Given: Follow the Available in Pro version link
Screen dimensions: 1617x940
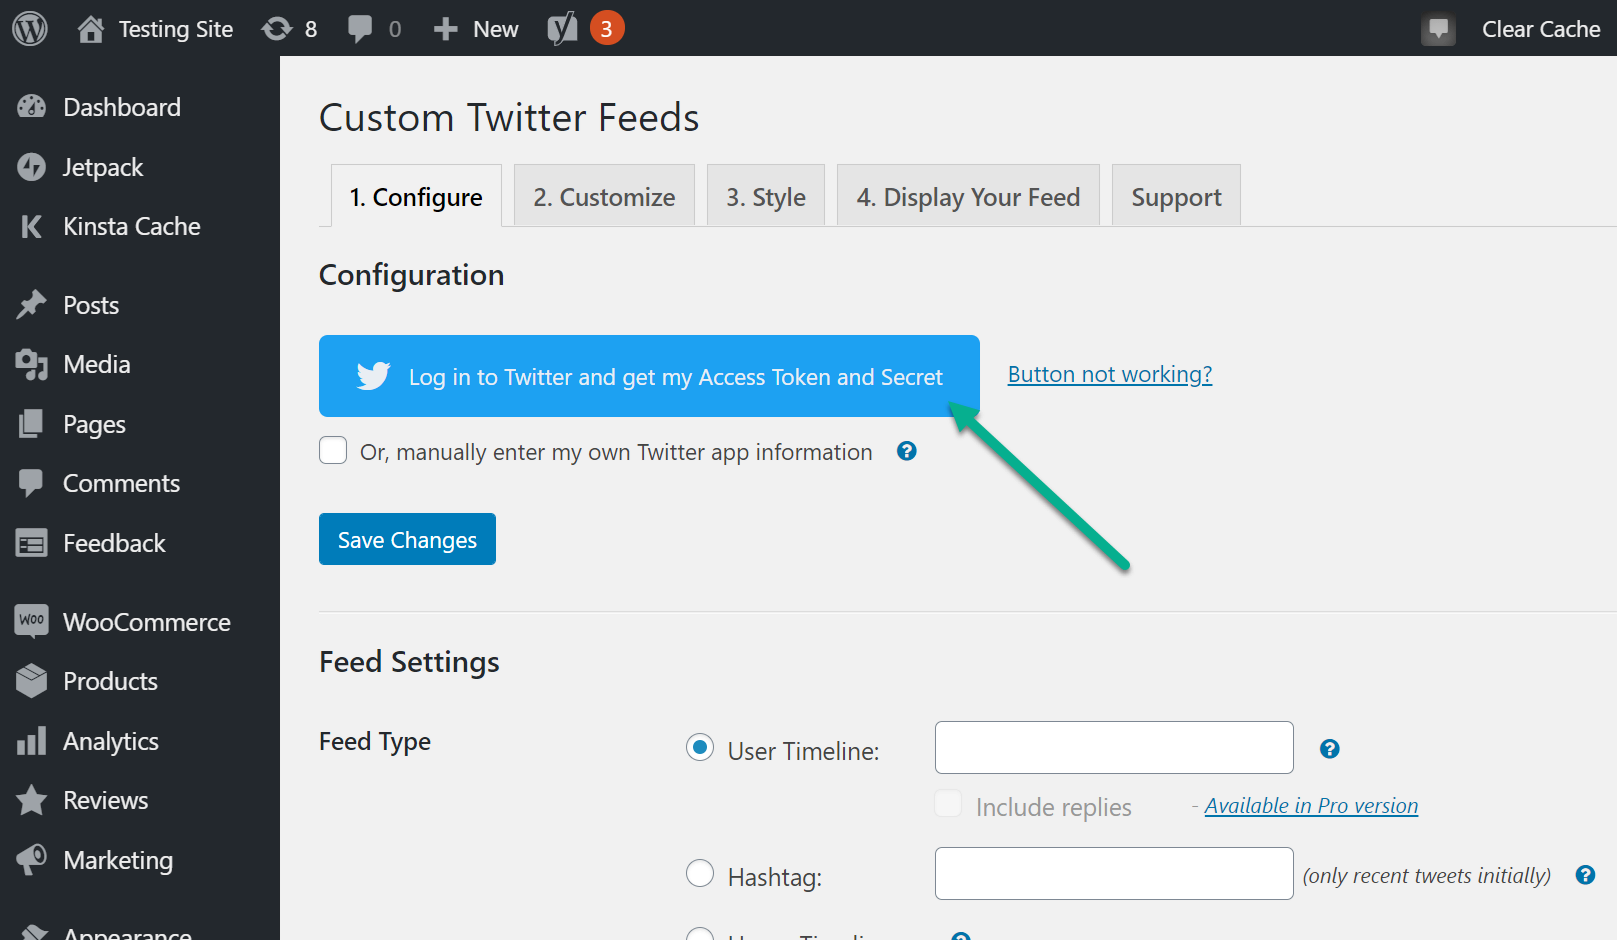Looking at the screenshot, I should click(1311, 805).
